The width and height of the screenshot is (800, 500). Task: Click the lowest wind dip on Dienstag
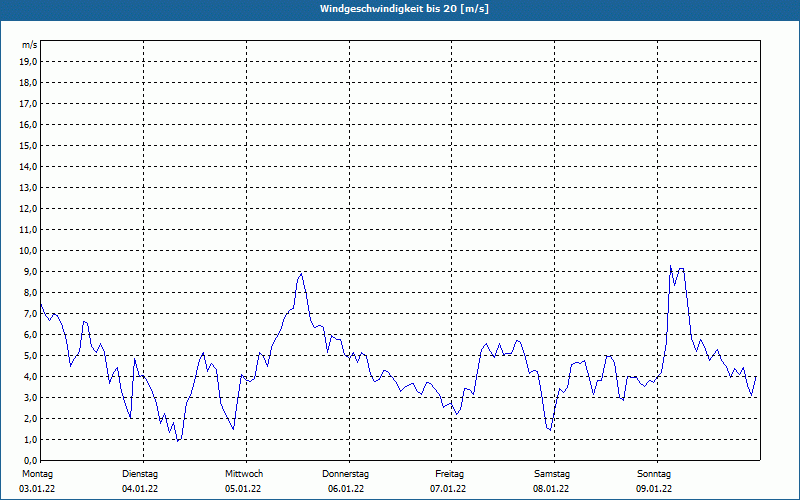[178, 441]
